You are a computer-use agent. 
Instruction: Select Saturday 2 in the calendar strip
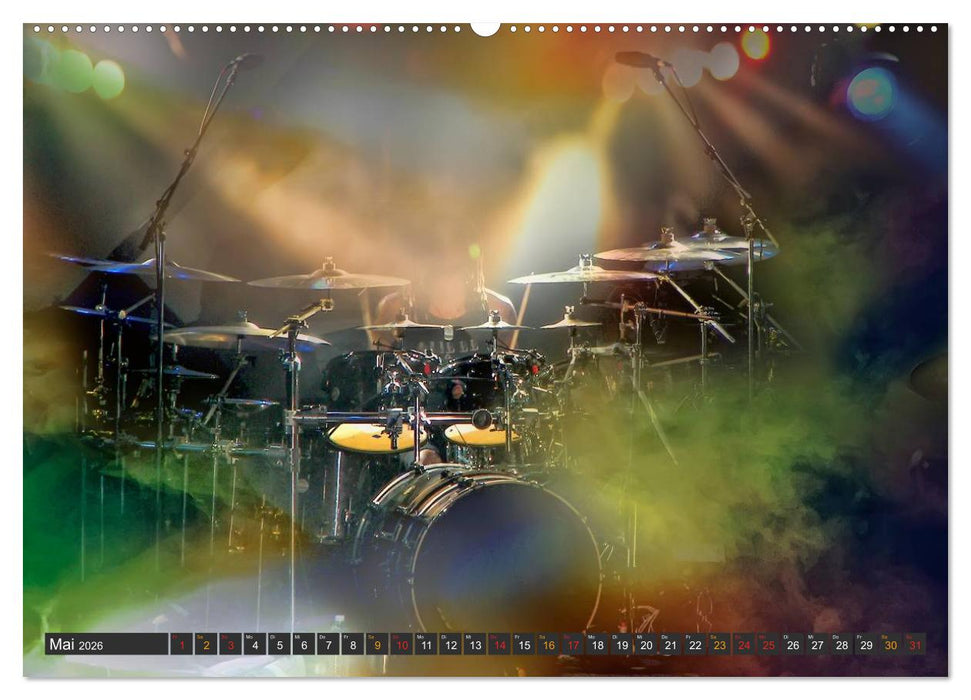click(x=206, y=644)
